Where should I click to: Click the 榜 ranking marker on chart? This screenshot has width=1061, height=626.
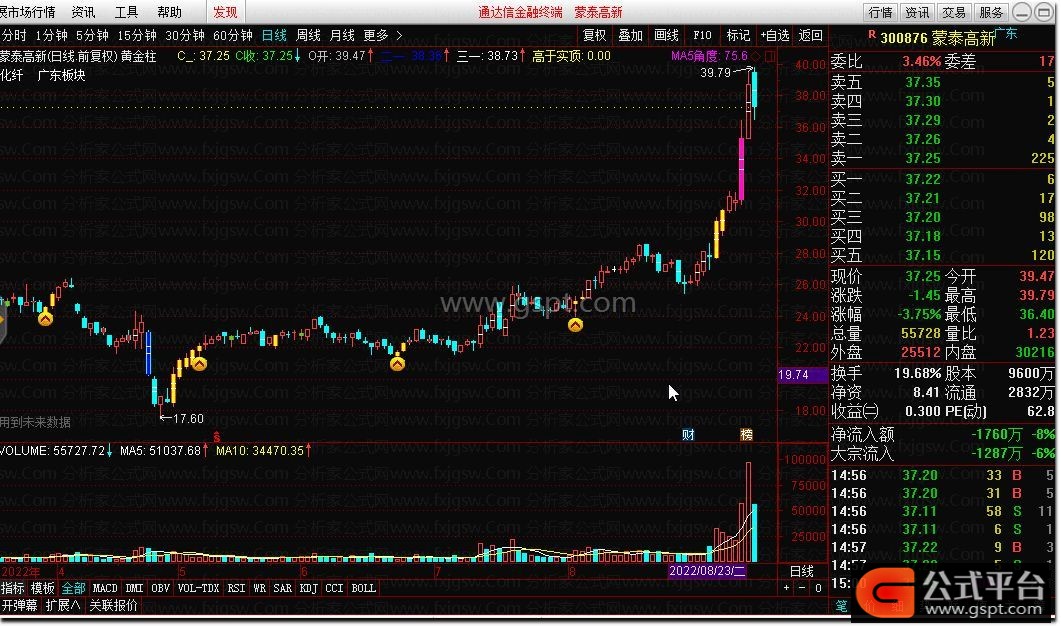(x=746, y=434)
